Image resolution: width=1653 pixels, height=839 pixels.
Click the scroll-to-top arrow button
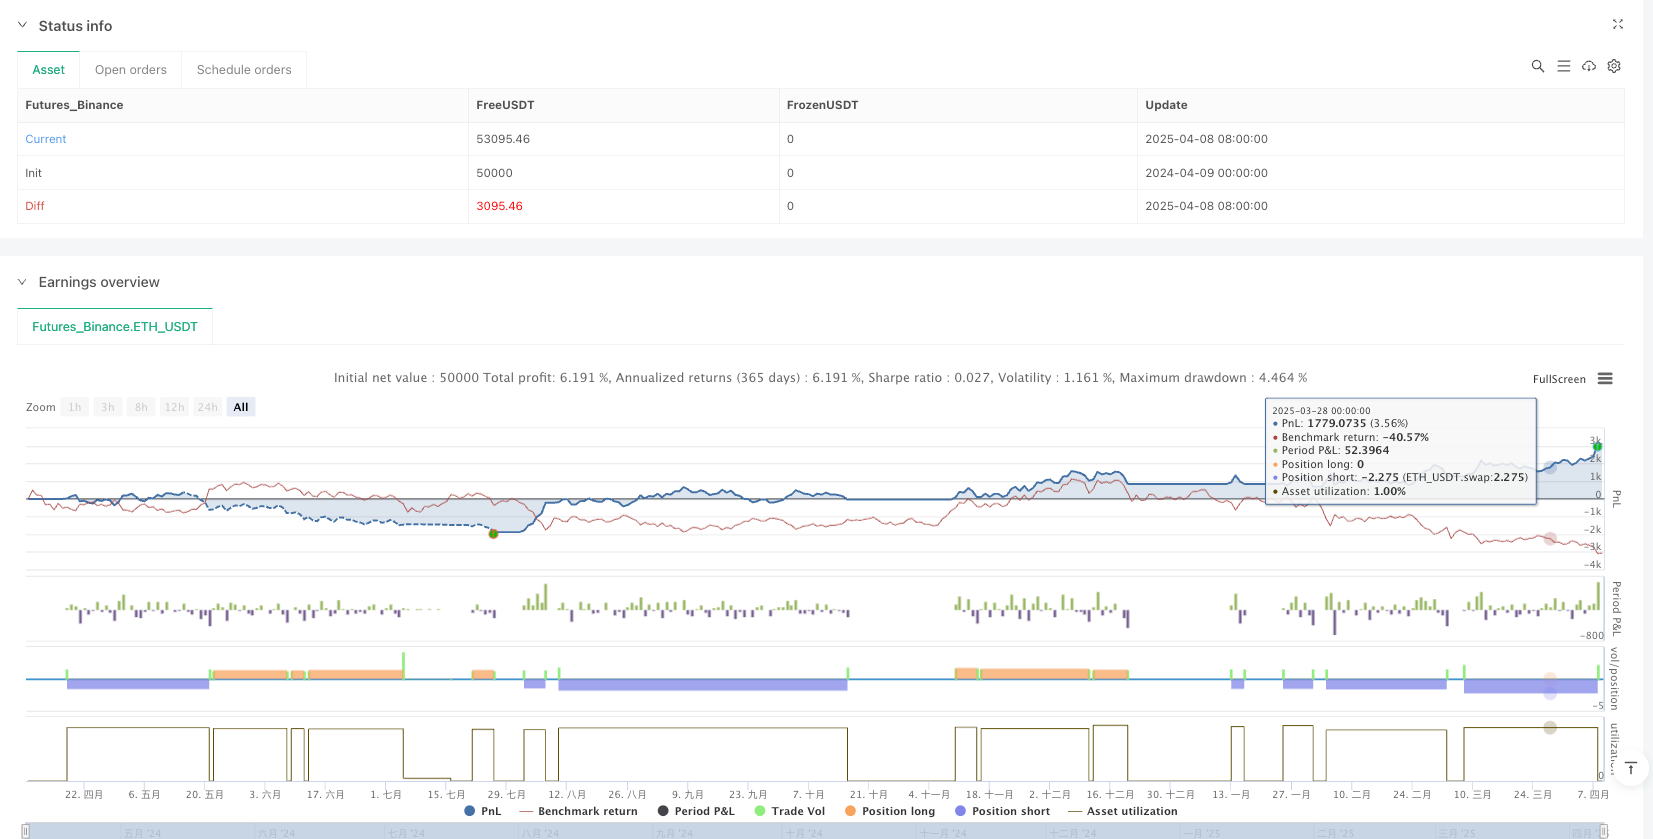[1631, 768]
